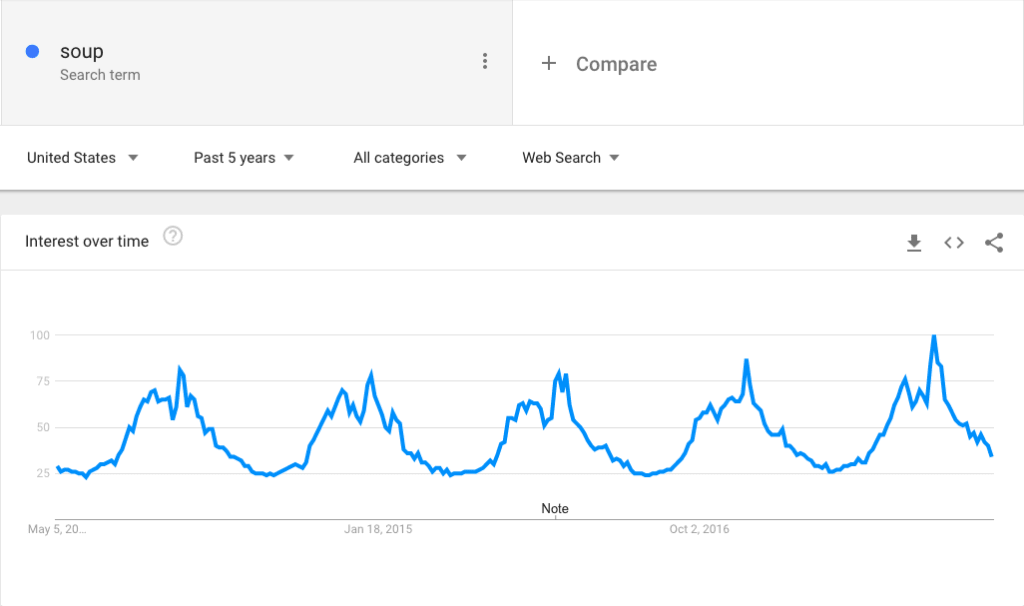Expand the United States region dropdown
1024x606 pixels.
(82, 158)
